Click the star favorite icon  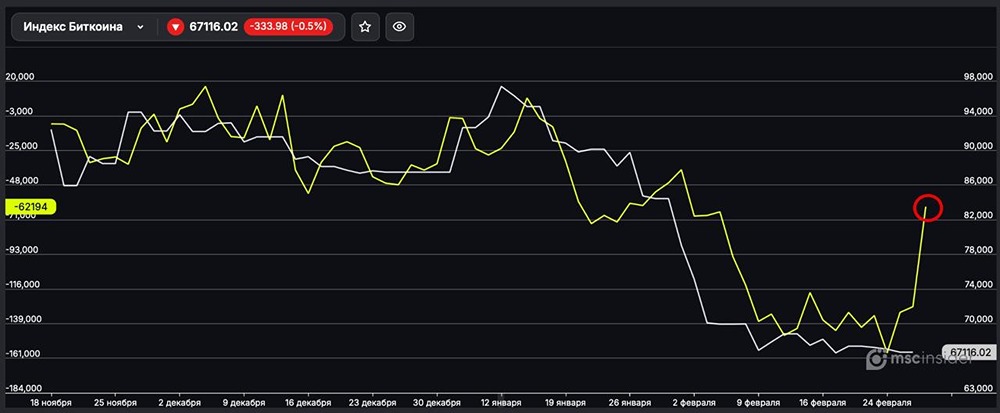[365, 27]
